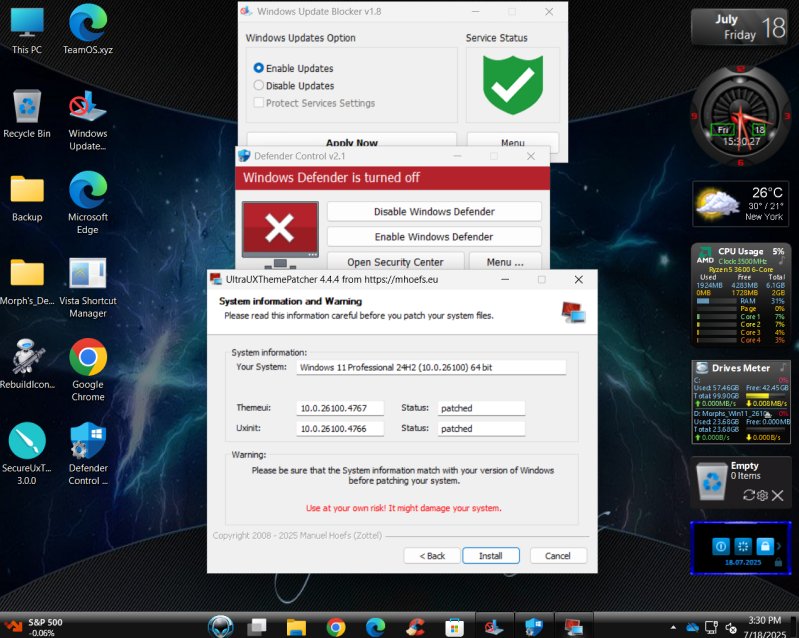
Task: Open Recycle Bin desktop icon
Action: [27, 114]
